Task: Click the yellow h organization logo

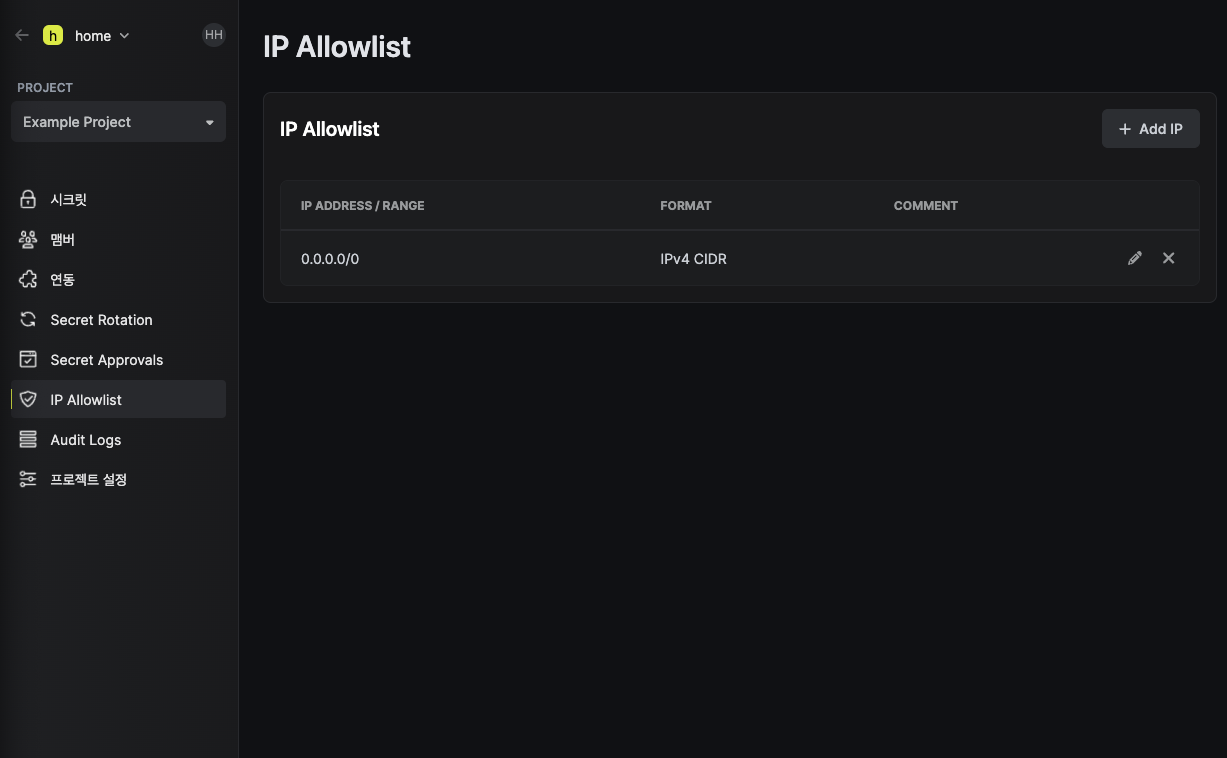Action: pos(53,35)
